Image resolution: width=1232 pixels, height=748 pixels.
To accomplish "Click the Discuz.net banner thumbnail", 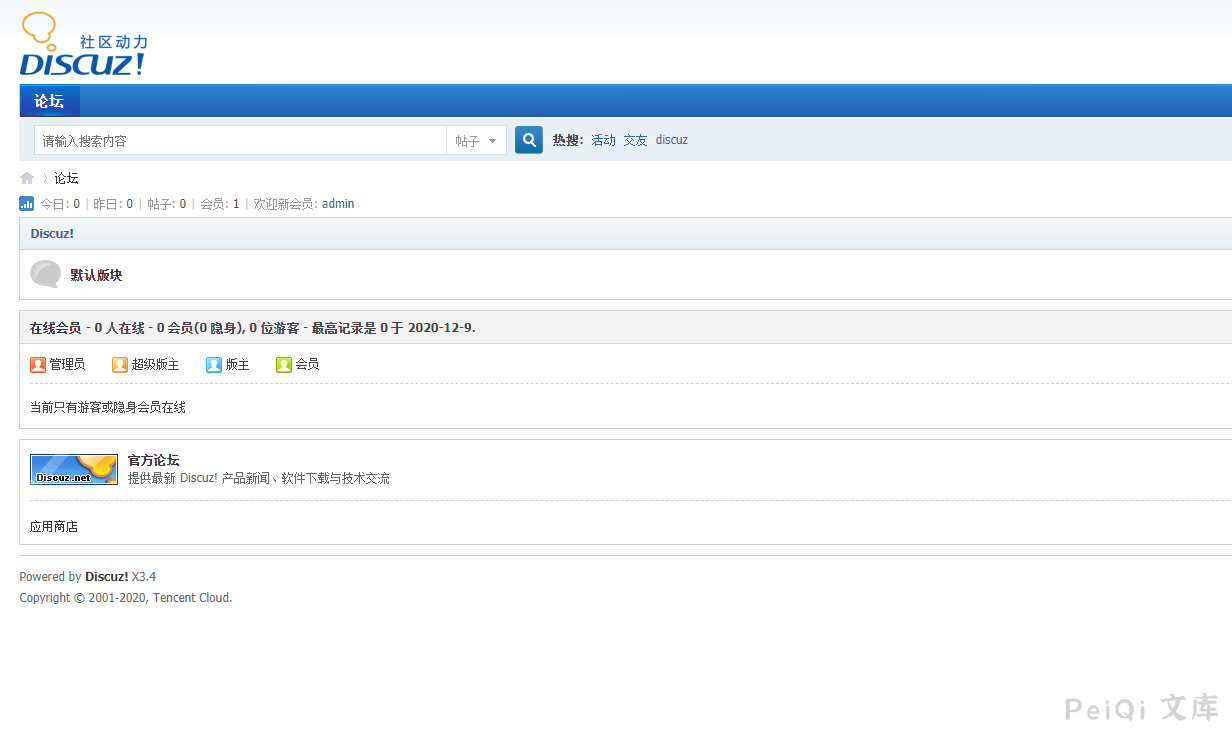I will pos(74,469).
